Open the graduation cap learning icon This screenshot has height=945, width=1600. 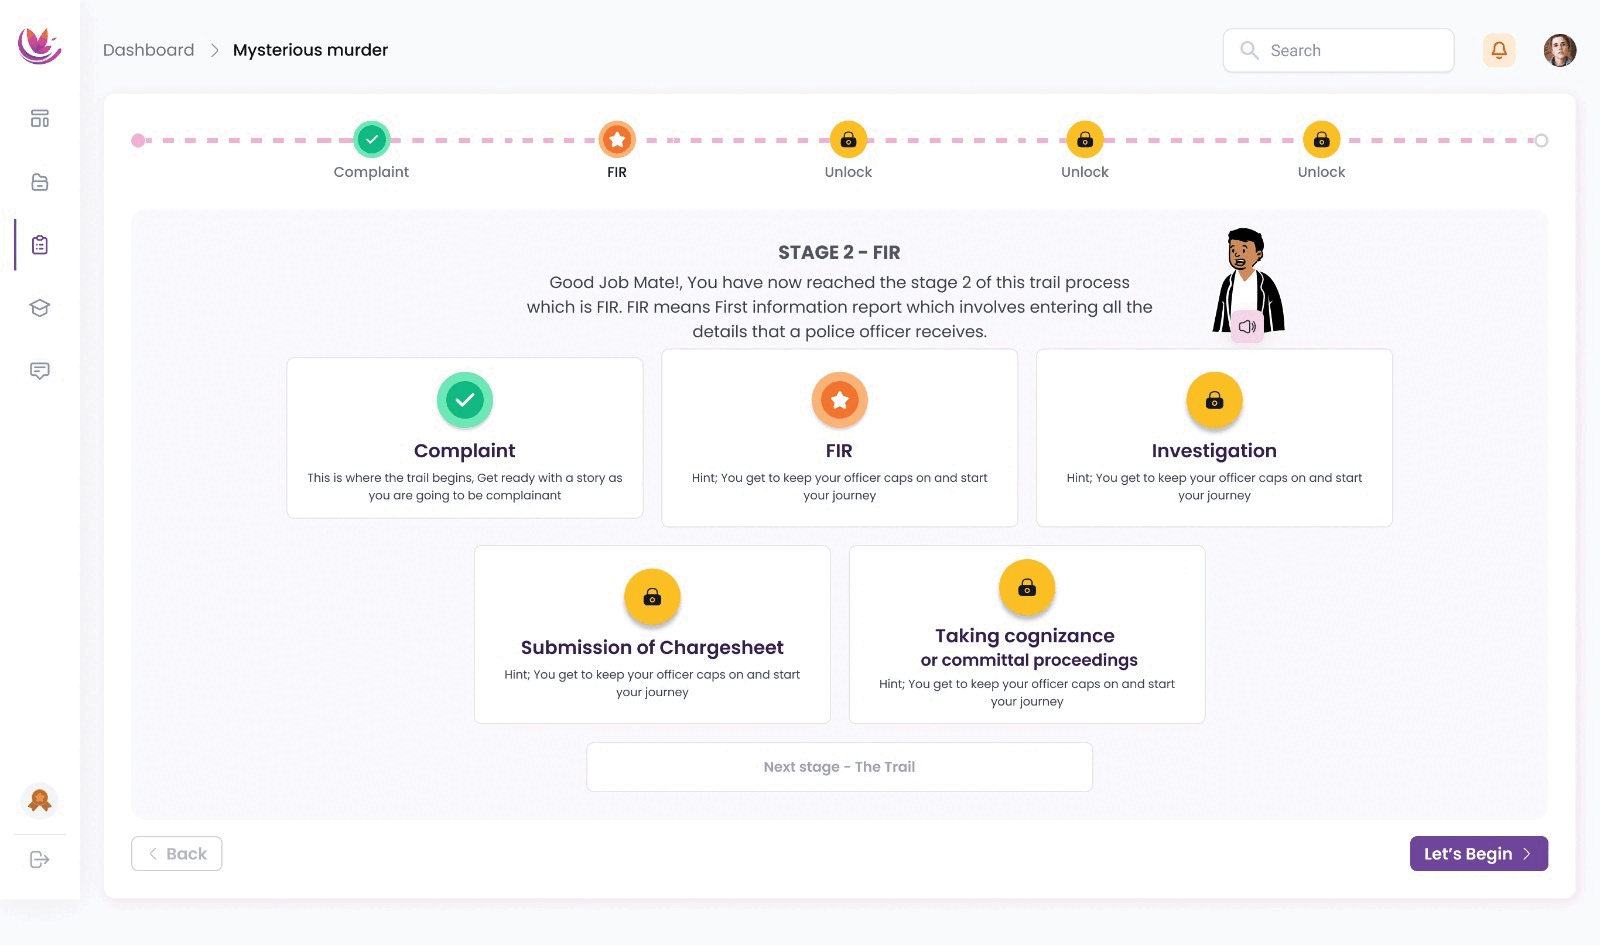(40, 308)
